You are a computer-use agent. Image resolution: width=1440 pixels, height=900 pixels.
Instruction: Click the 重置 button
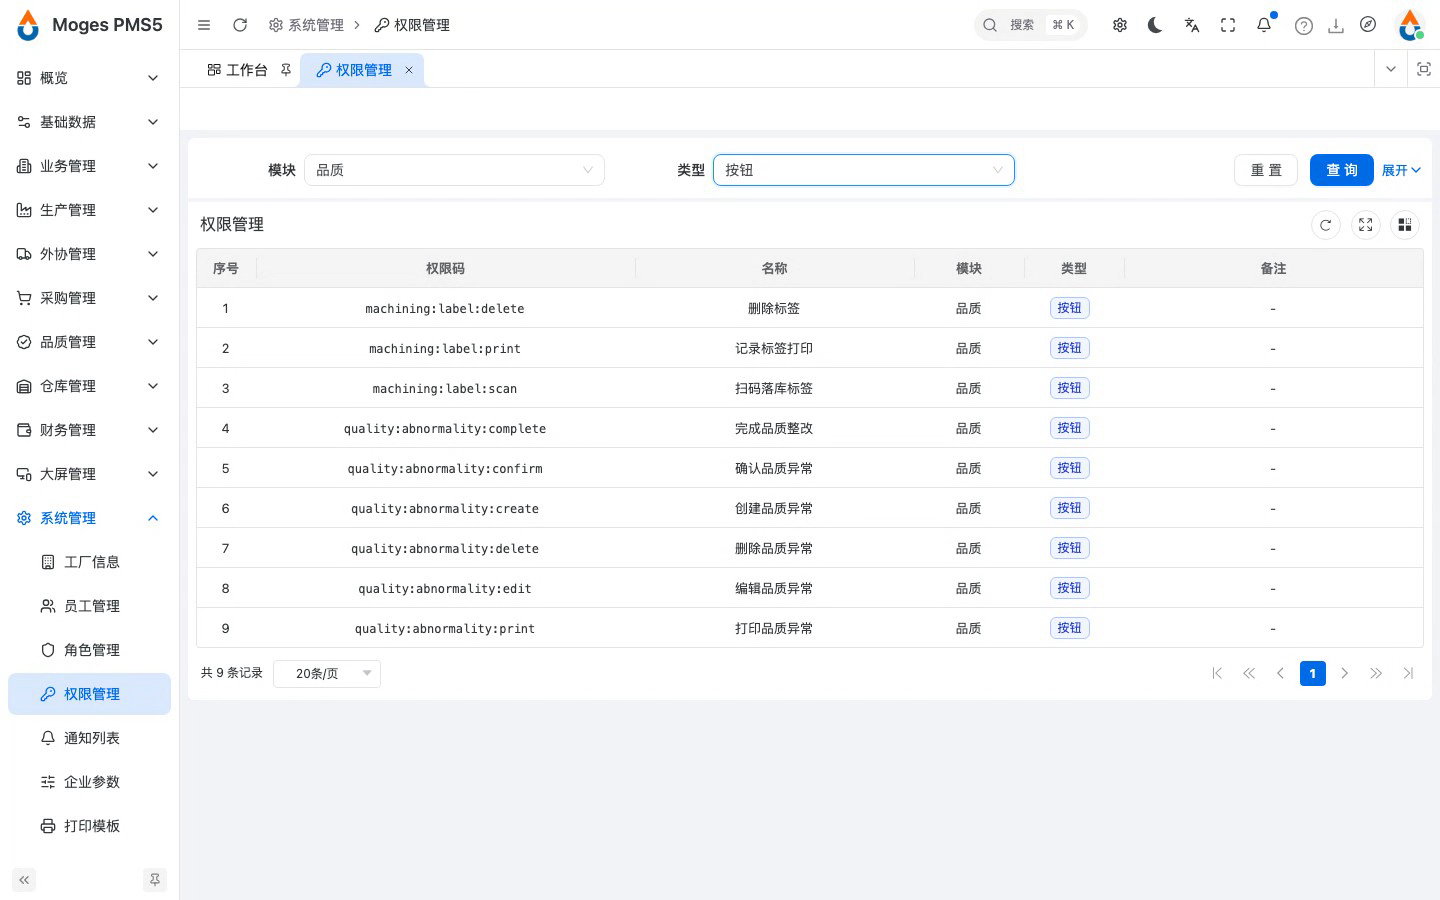pos(1266,170)
